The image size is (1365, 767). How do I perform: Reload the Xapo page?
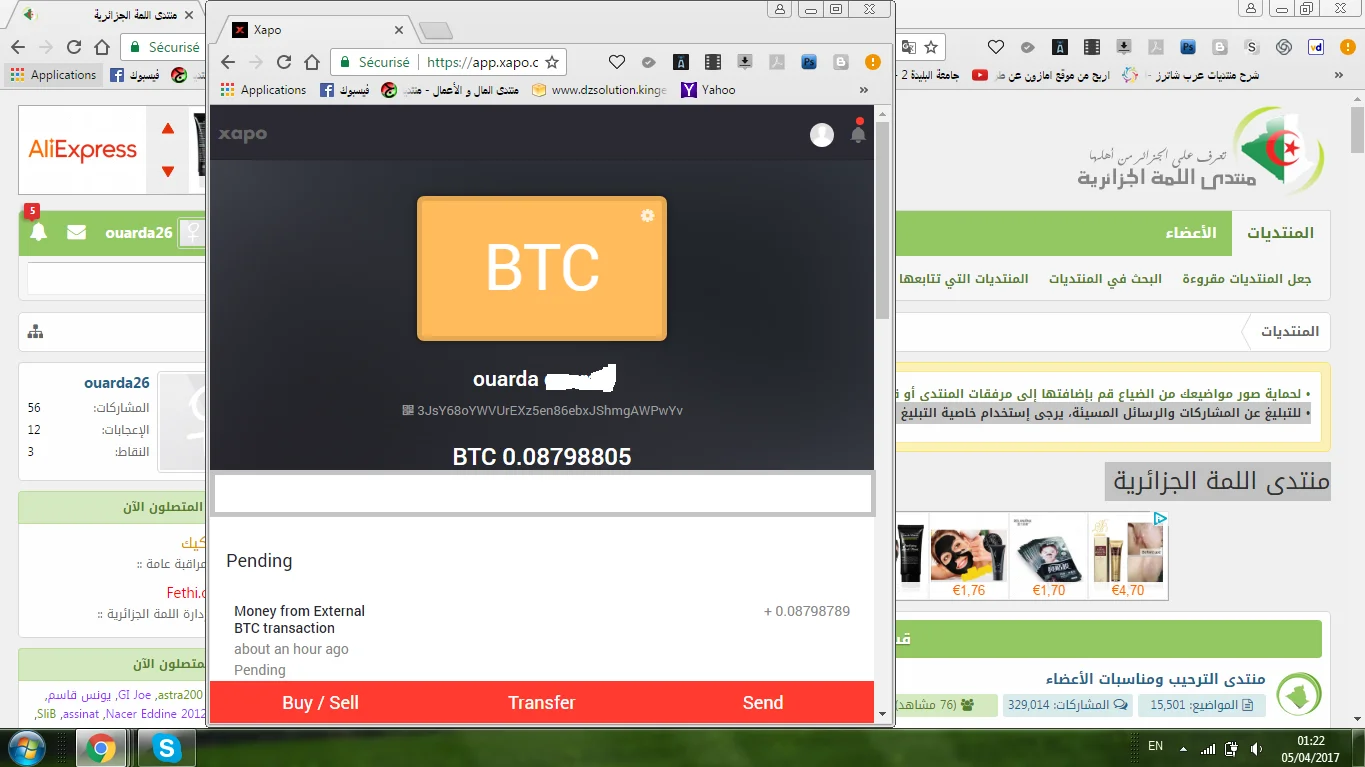284,62
